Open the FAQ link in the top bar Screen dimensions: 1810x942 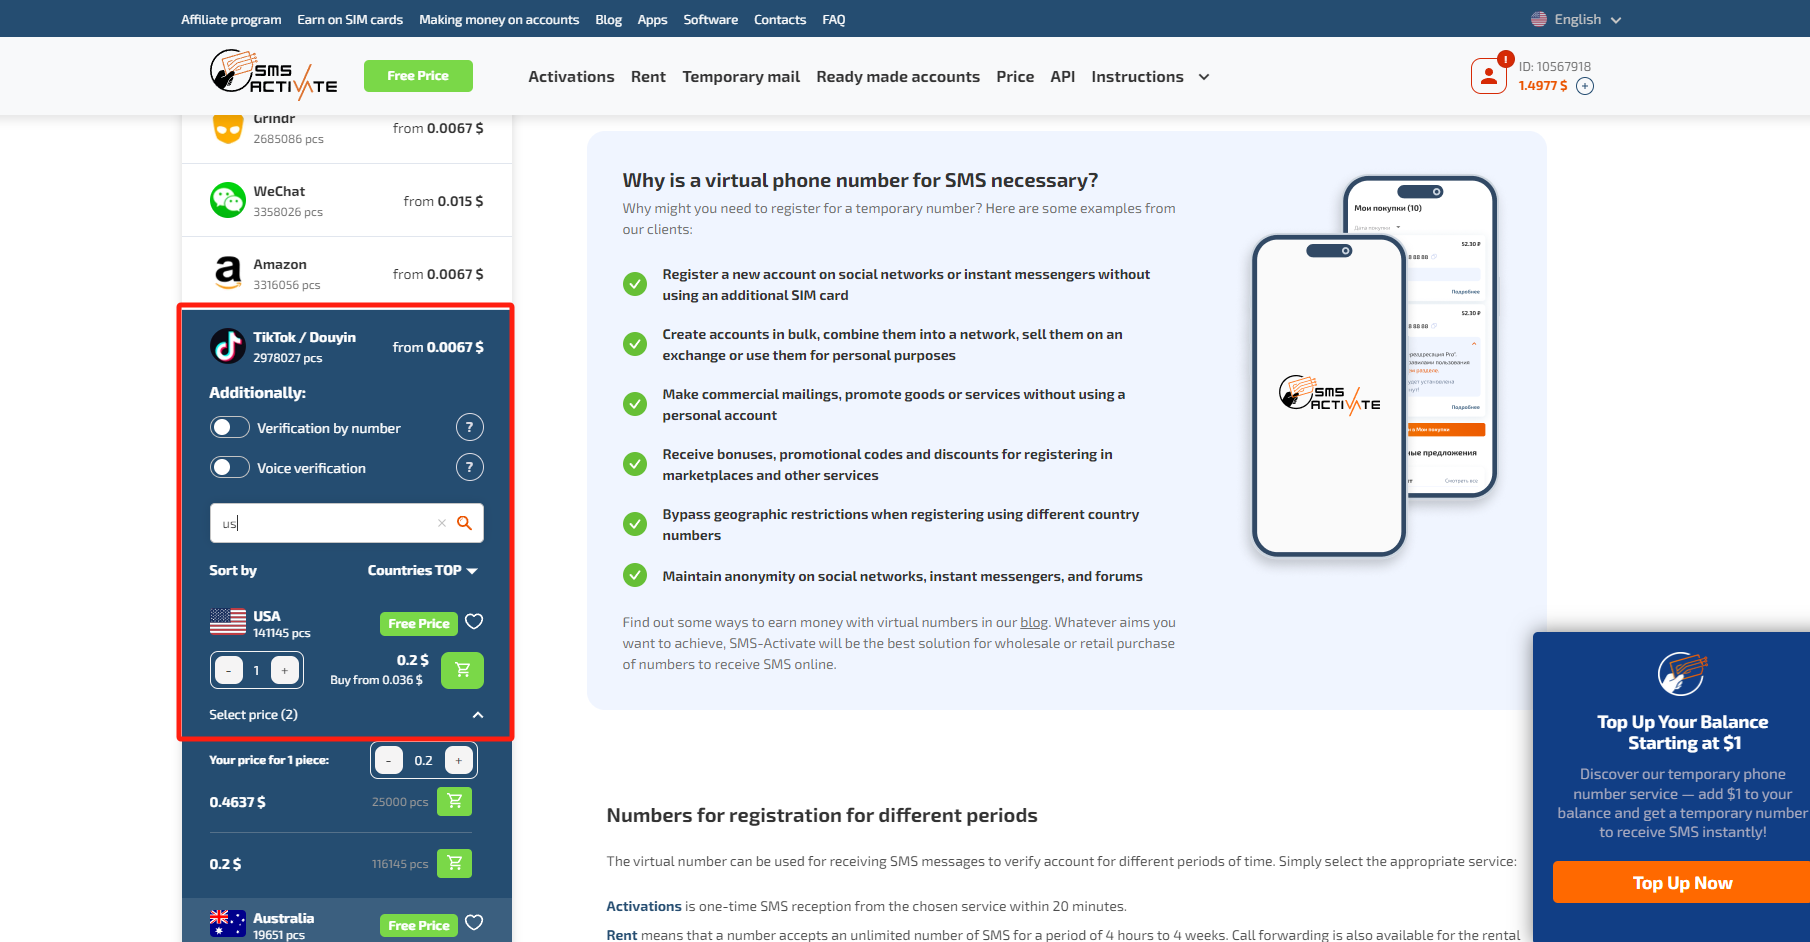pyautogui.click(x=834, y=19)
